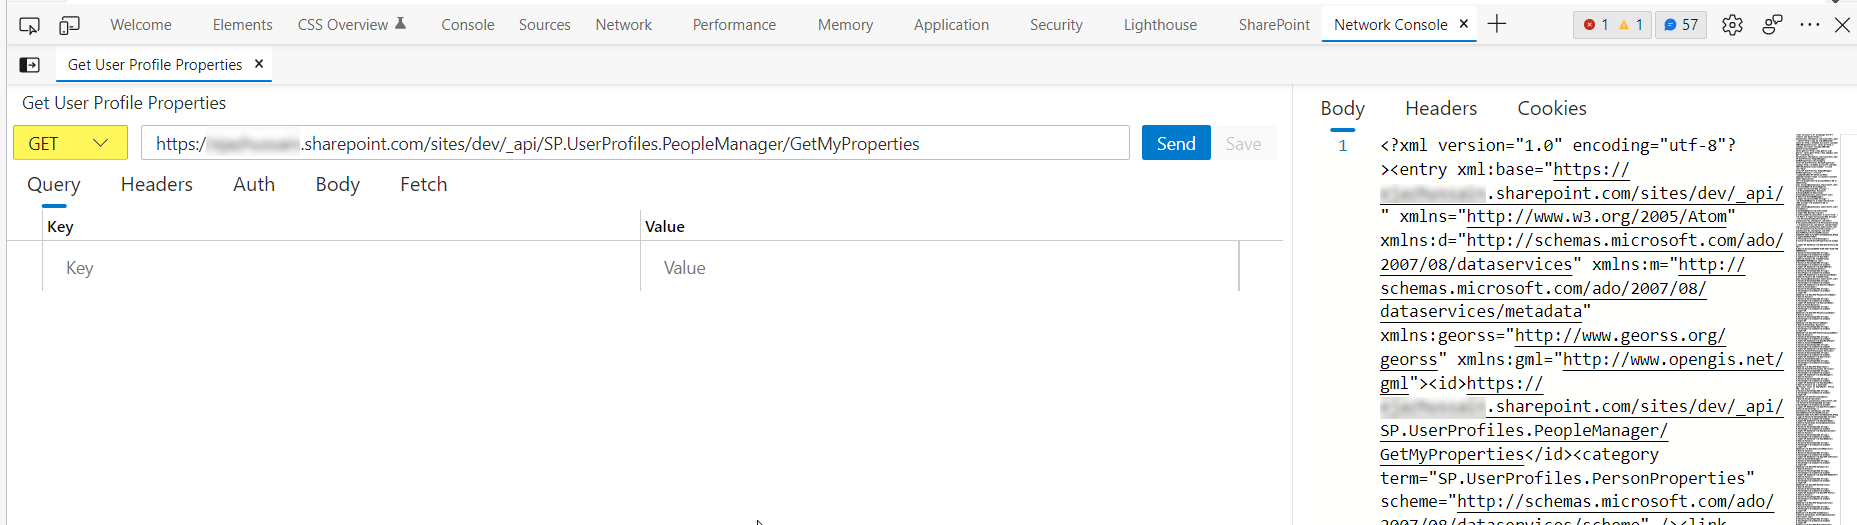The width and height of the screenshot is (1857, 525).
Task: Toggle device emulation mode icon
Action: (69, 25)
